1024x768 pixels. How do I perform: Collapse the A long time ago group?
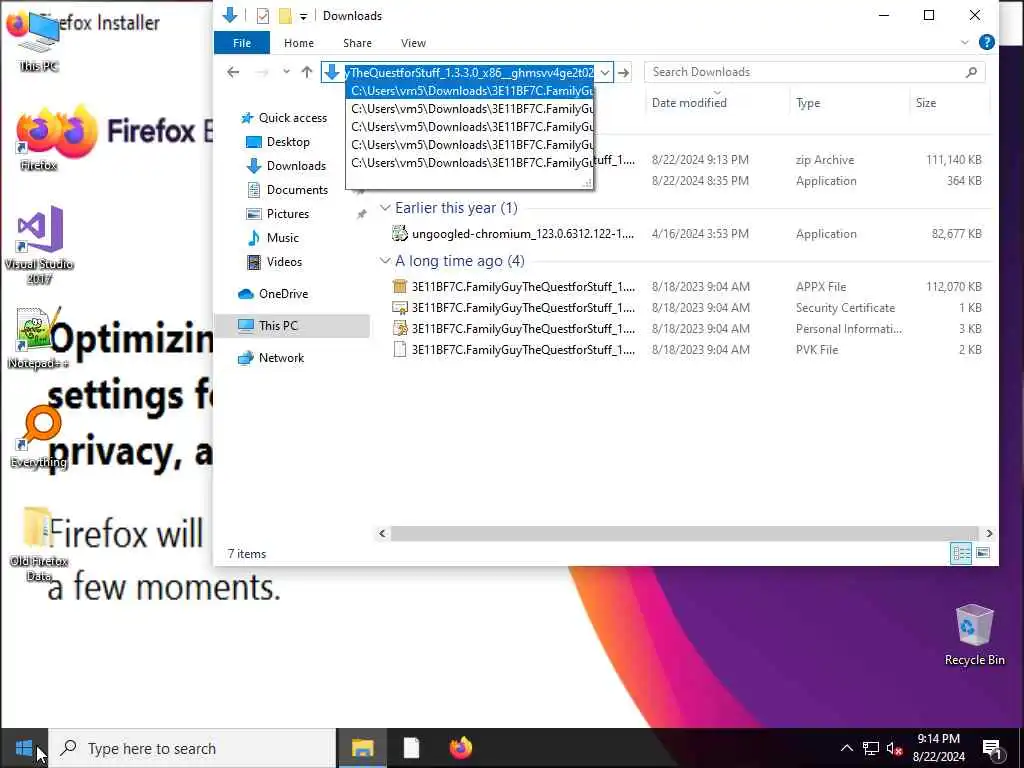[385, 261]
